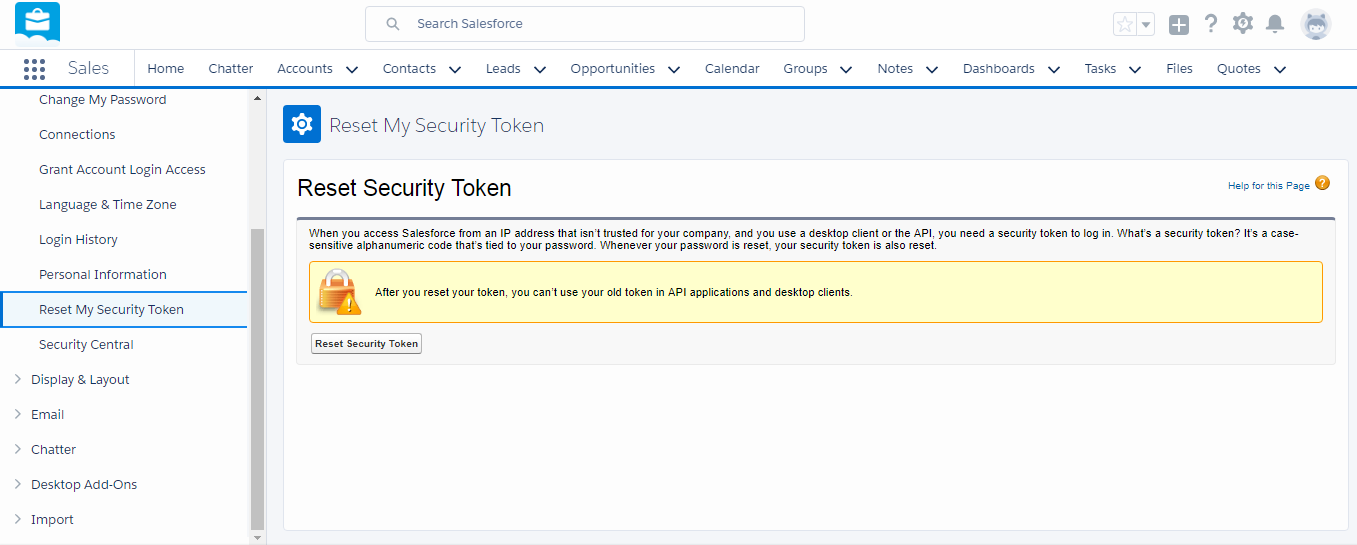Focus the Search Salesforce field
The image size is (1357, 545).
(x=585, y=24)
